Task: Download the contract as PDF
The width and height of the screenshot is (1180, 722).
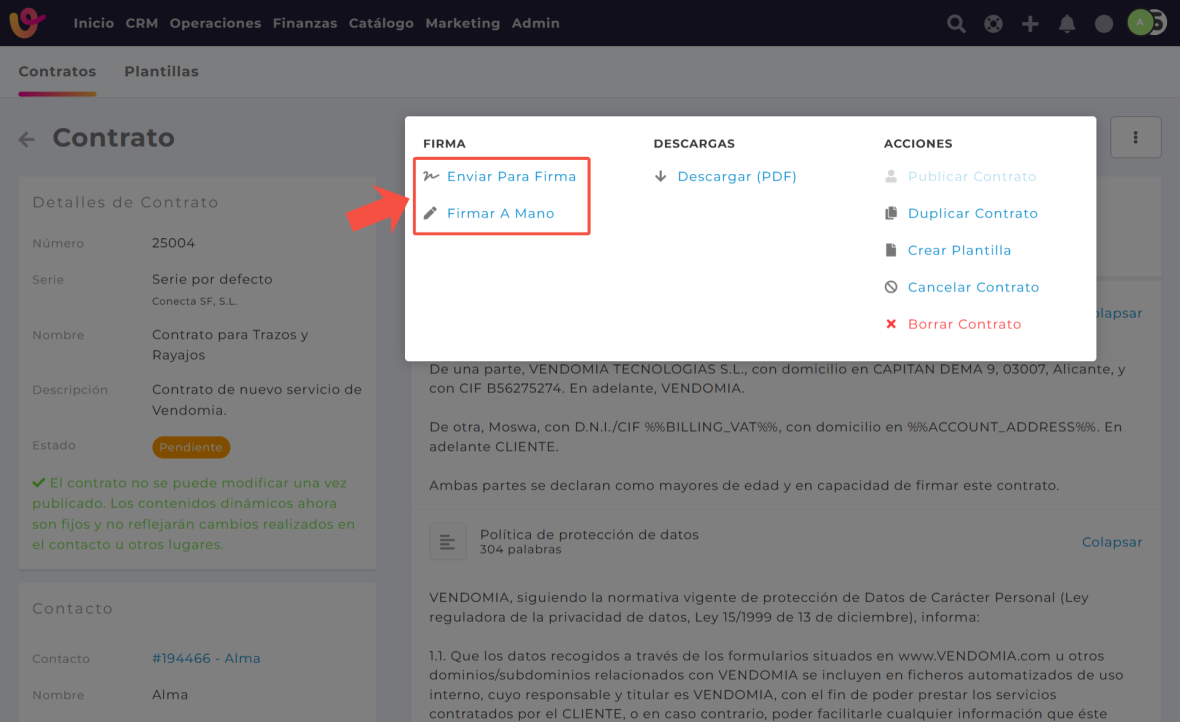Action: [736, 177]
